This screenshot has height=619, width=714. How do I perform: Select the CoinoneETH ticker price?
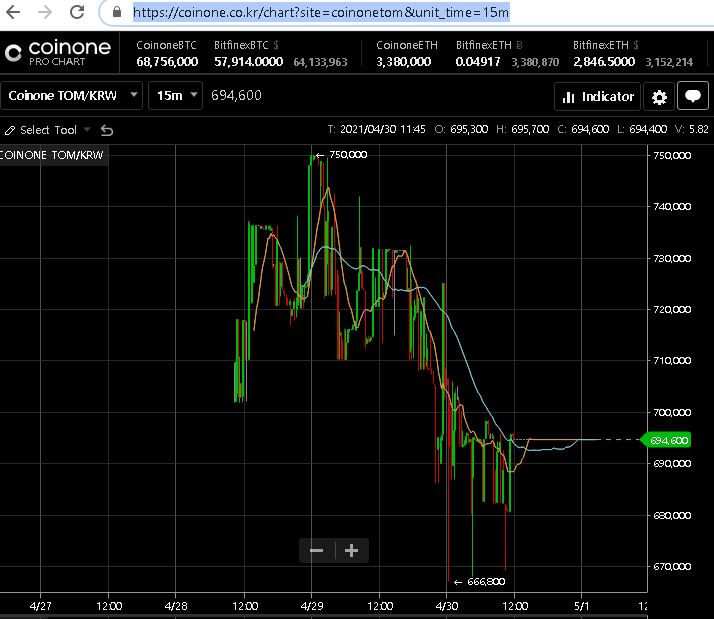tap(407, 53)
